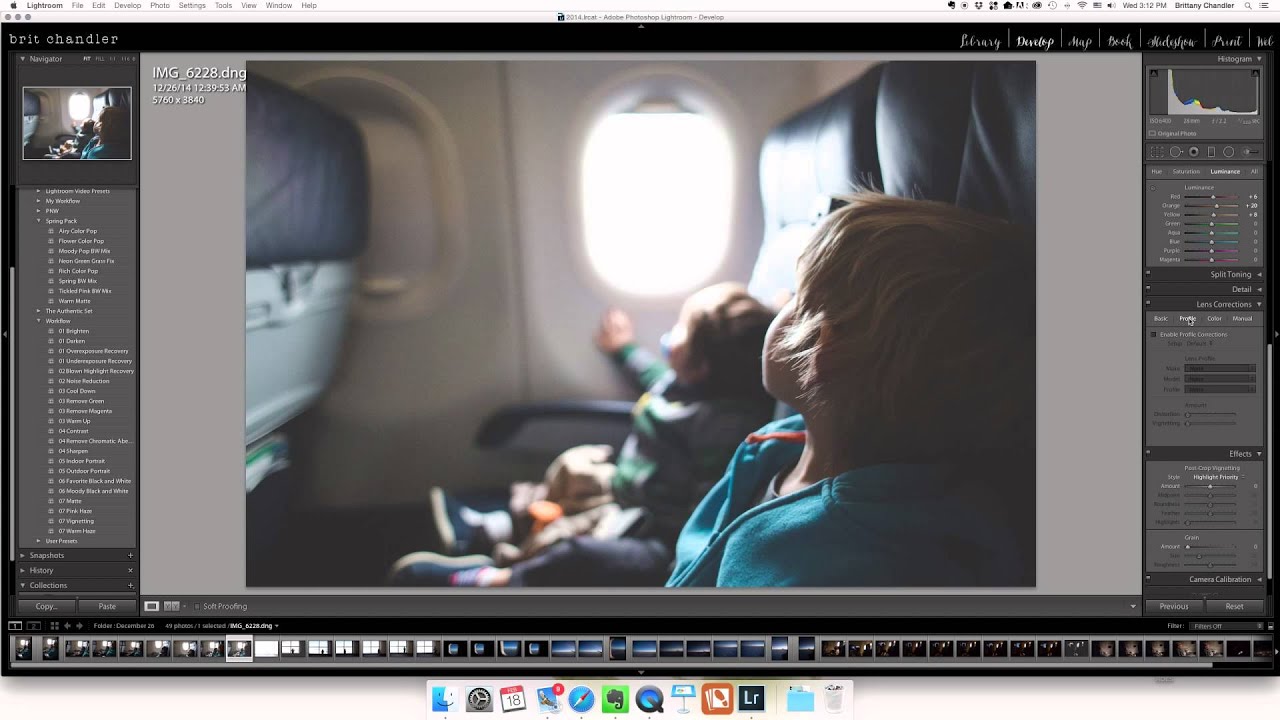Select the Spot Removal tool
Viewport: 1280px width, 720px height.
click(x=1176, y=152)
